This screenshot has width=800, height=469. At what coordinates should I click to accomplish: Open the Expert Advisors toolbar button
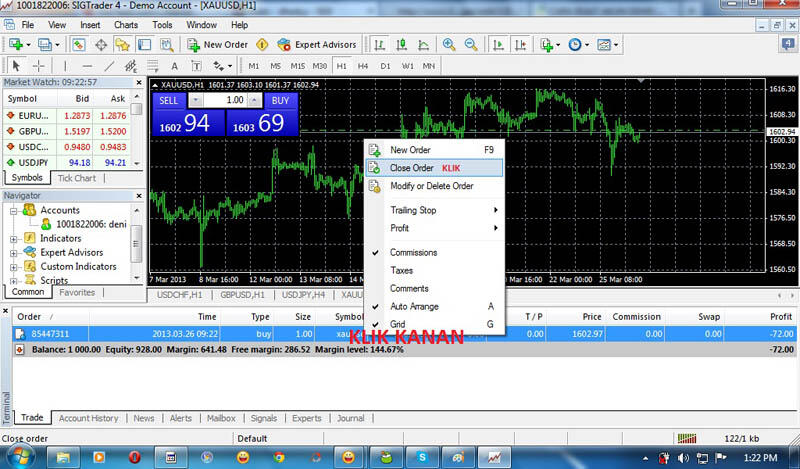tap(316, 45)
